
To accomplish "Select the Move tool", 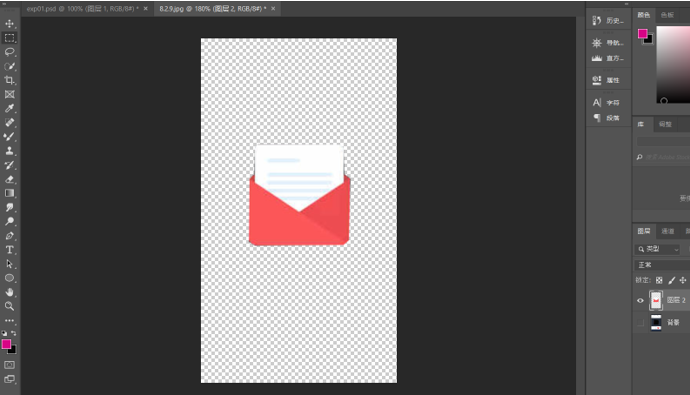I will 9,24.
